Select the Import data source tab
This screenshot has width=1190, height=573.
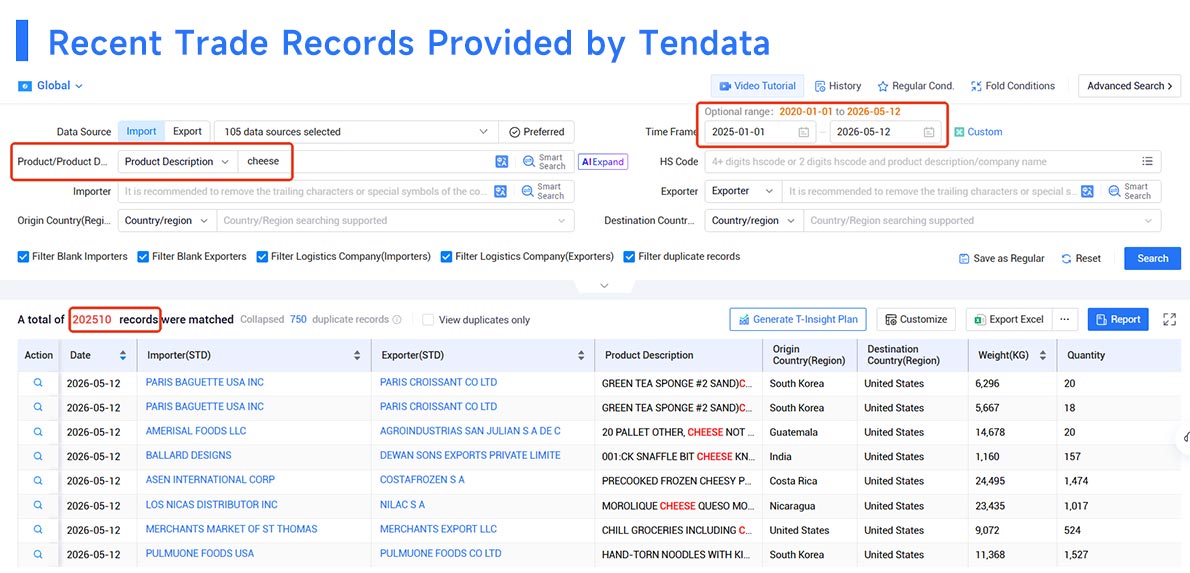tap(141, 131)
